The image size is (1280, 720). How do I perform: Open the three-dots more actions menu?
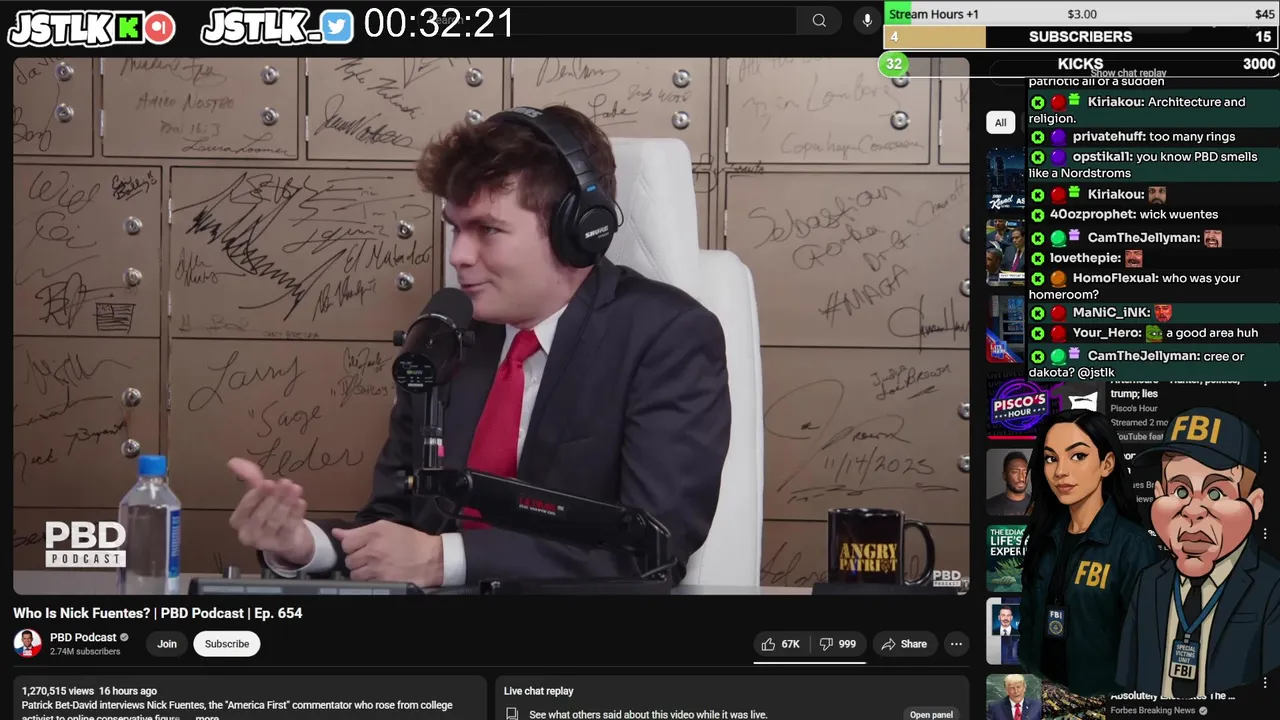pos(956,644)
